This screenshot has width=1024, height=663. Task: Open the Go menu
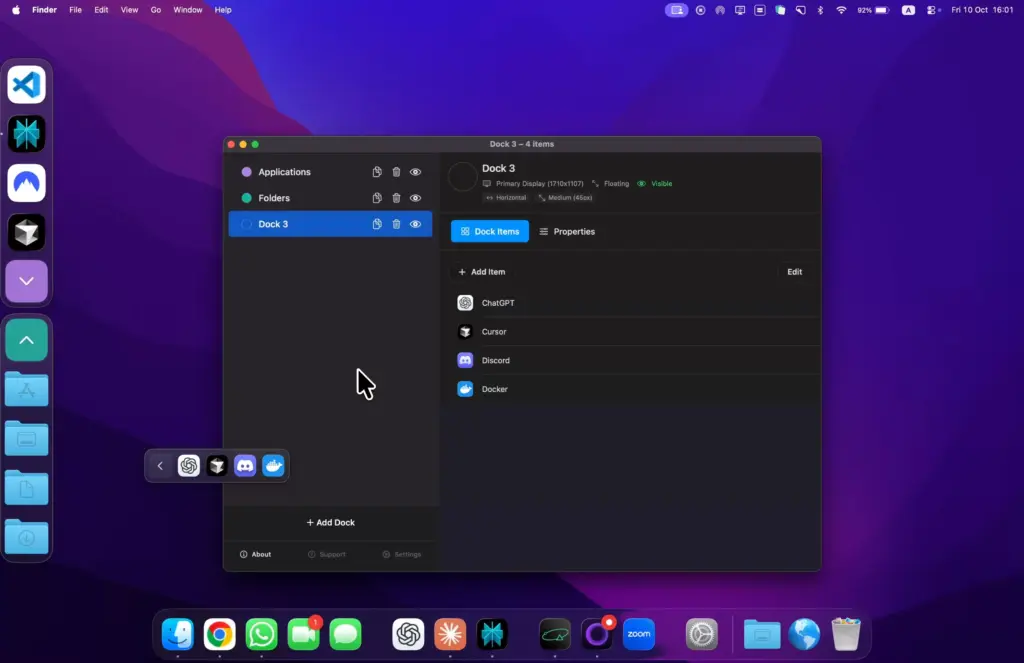pyautogui.click(x=155, y=10)
